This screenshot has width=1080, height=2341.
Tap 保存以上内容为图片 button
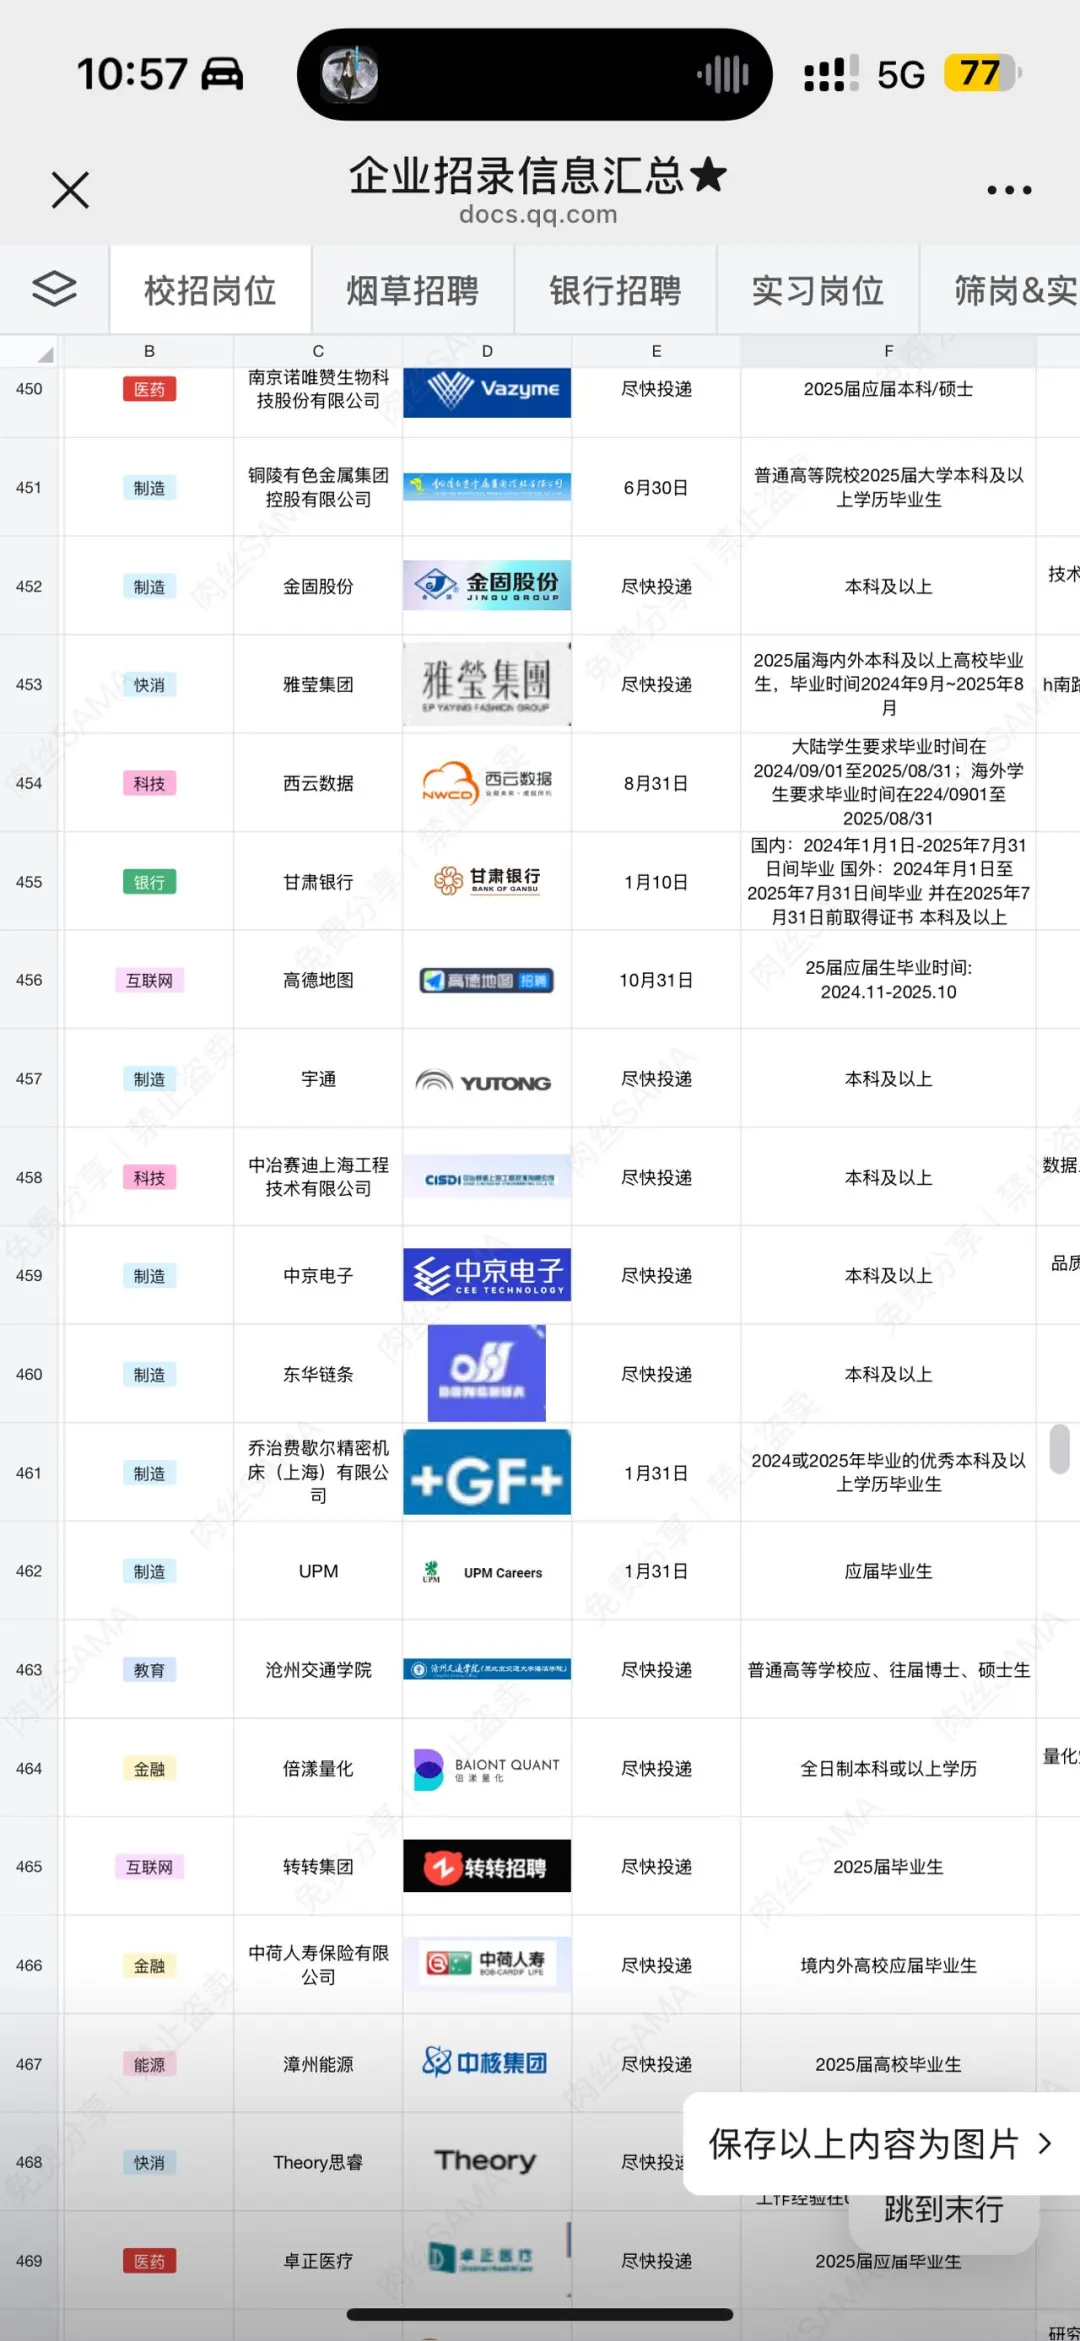point(881,2144)
